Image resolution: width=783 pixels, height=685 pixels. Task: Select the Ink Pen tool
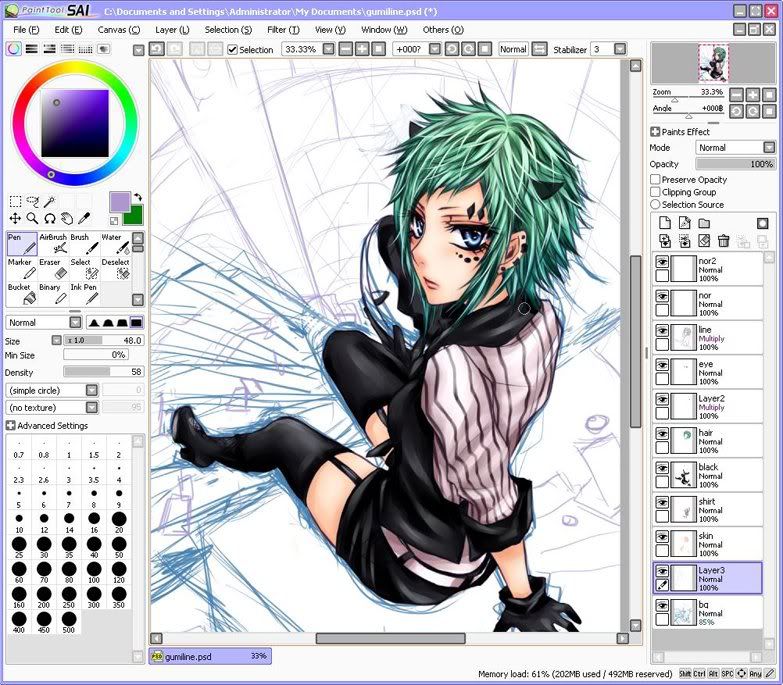(x=84, y=294)
